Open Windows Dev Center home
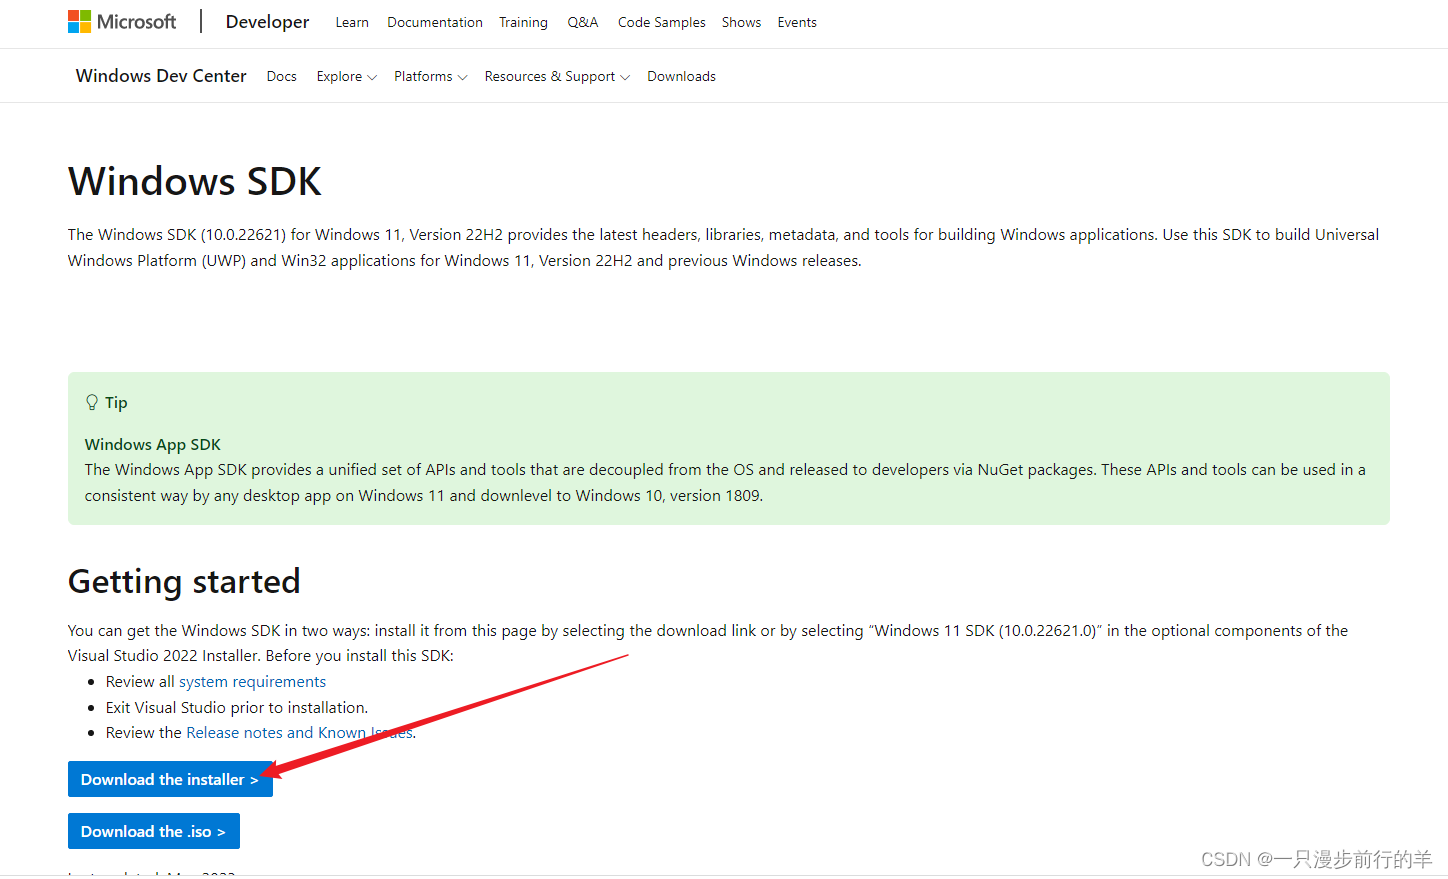The width and height of the screenshot is (1448, 879). coord(161,76)
